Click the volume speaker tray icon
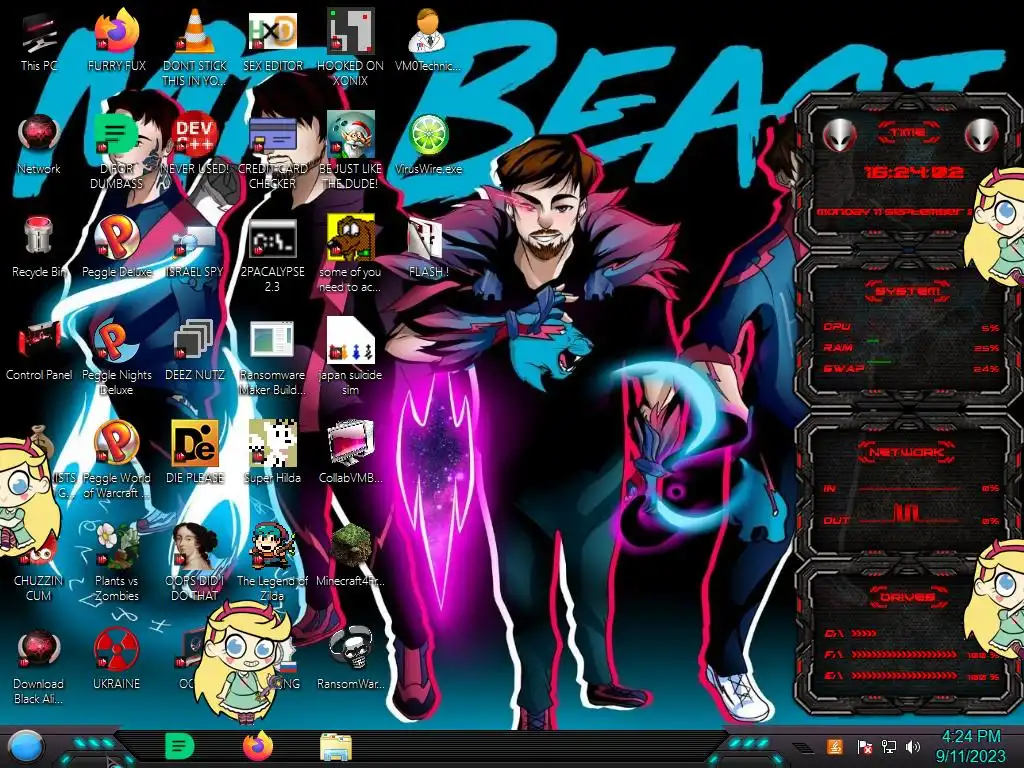The height and width of the screenshot is (768, 1024). [913, 746]
